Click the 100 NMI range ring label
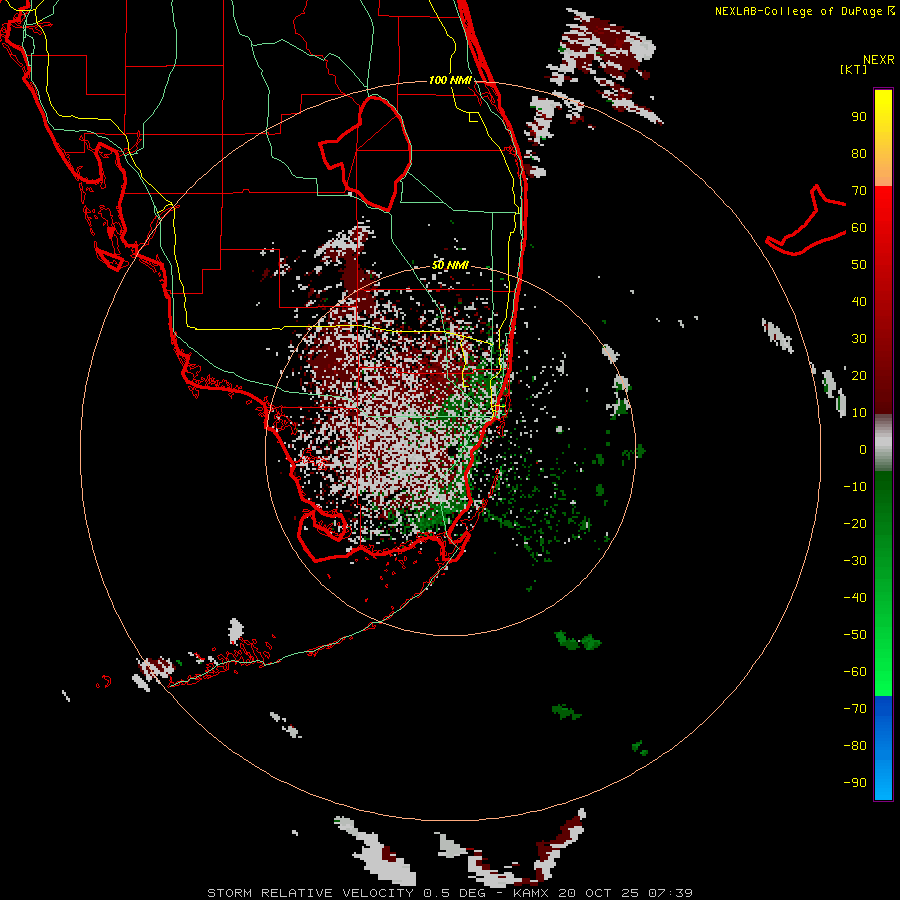The image size is (900, 900). tap(450, 80)
